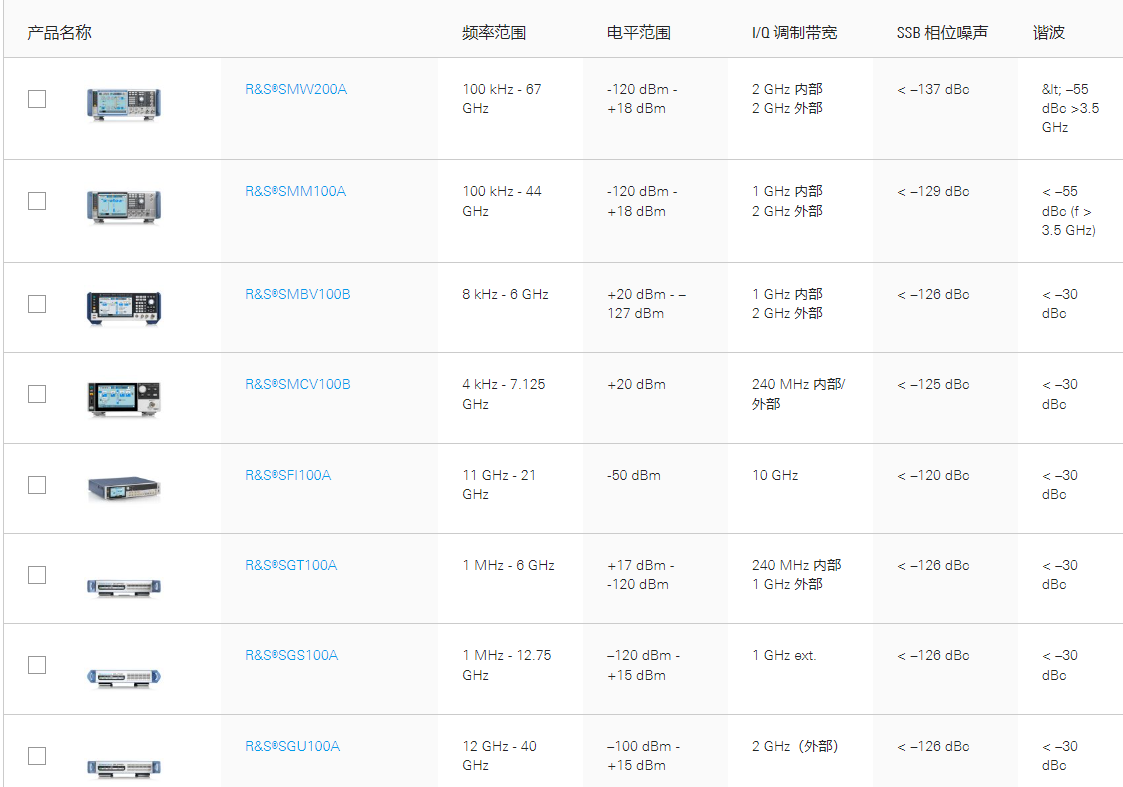
Task: Click the SSB 相位噪声 column header
Action: (942, 33)
